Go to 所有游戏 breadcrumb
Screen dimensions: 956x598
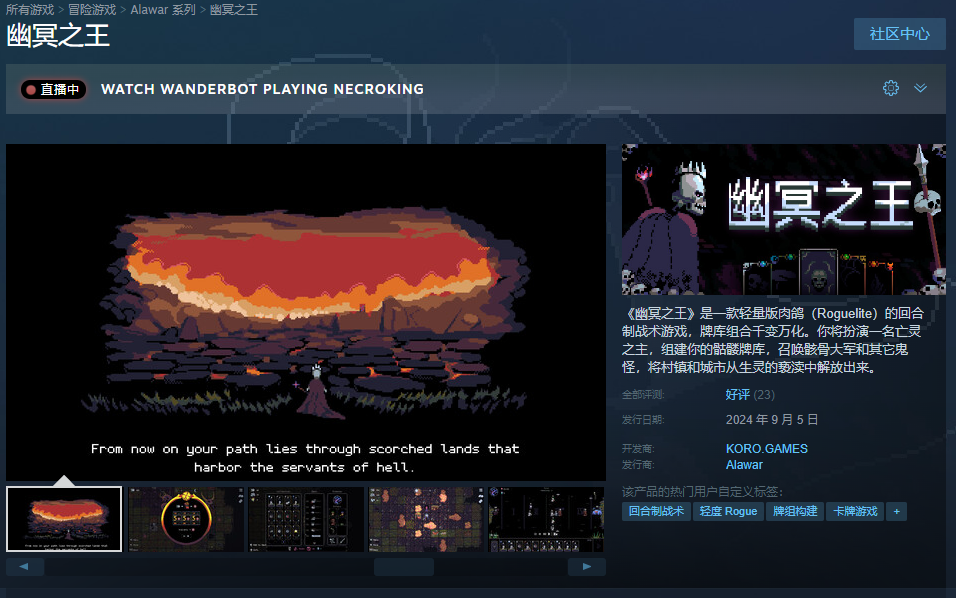[30, 9]
